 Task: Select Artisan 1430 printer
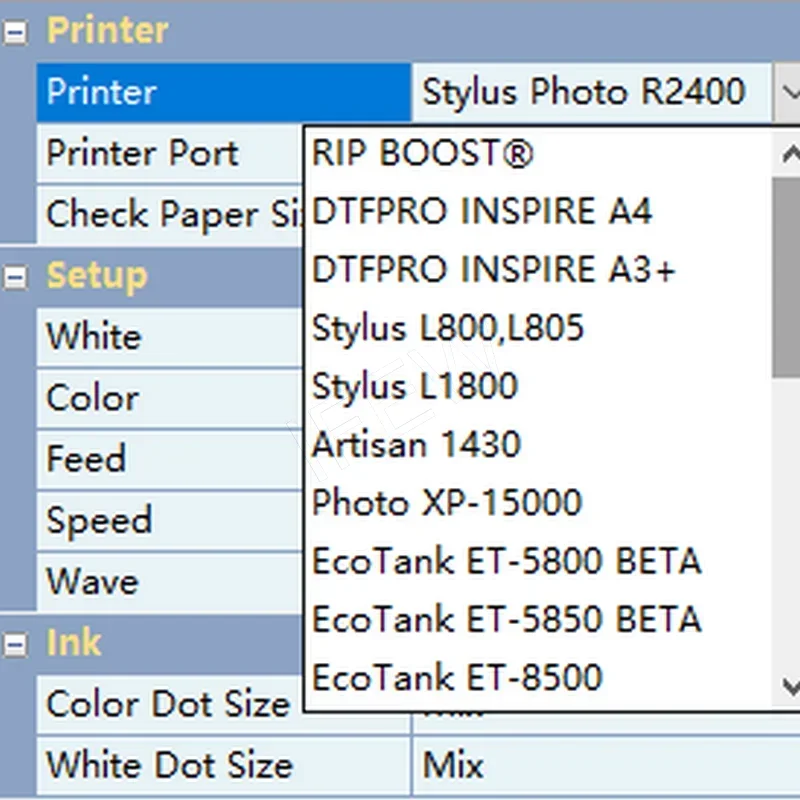pos(416,444)
